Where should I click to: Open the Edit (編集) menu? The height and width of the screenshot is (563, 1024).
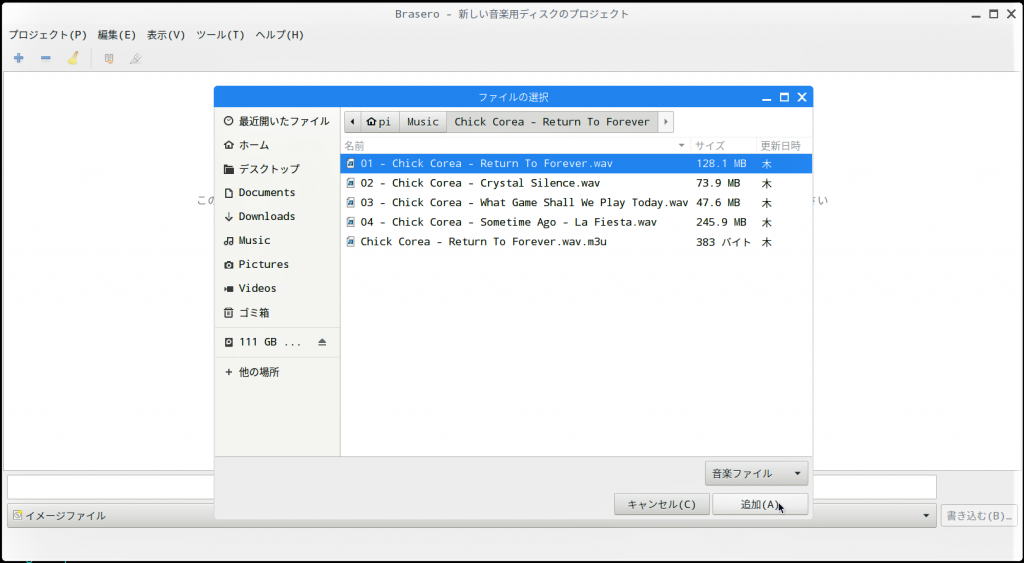tap(117, 35)
